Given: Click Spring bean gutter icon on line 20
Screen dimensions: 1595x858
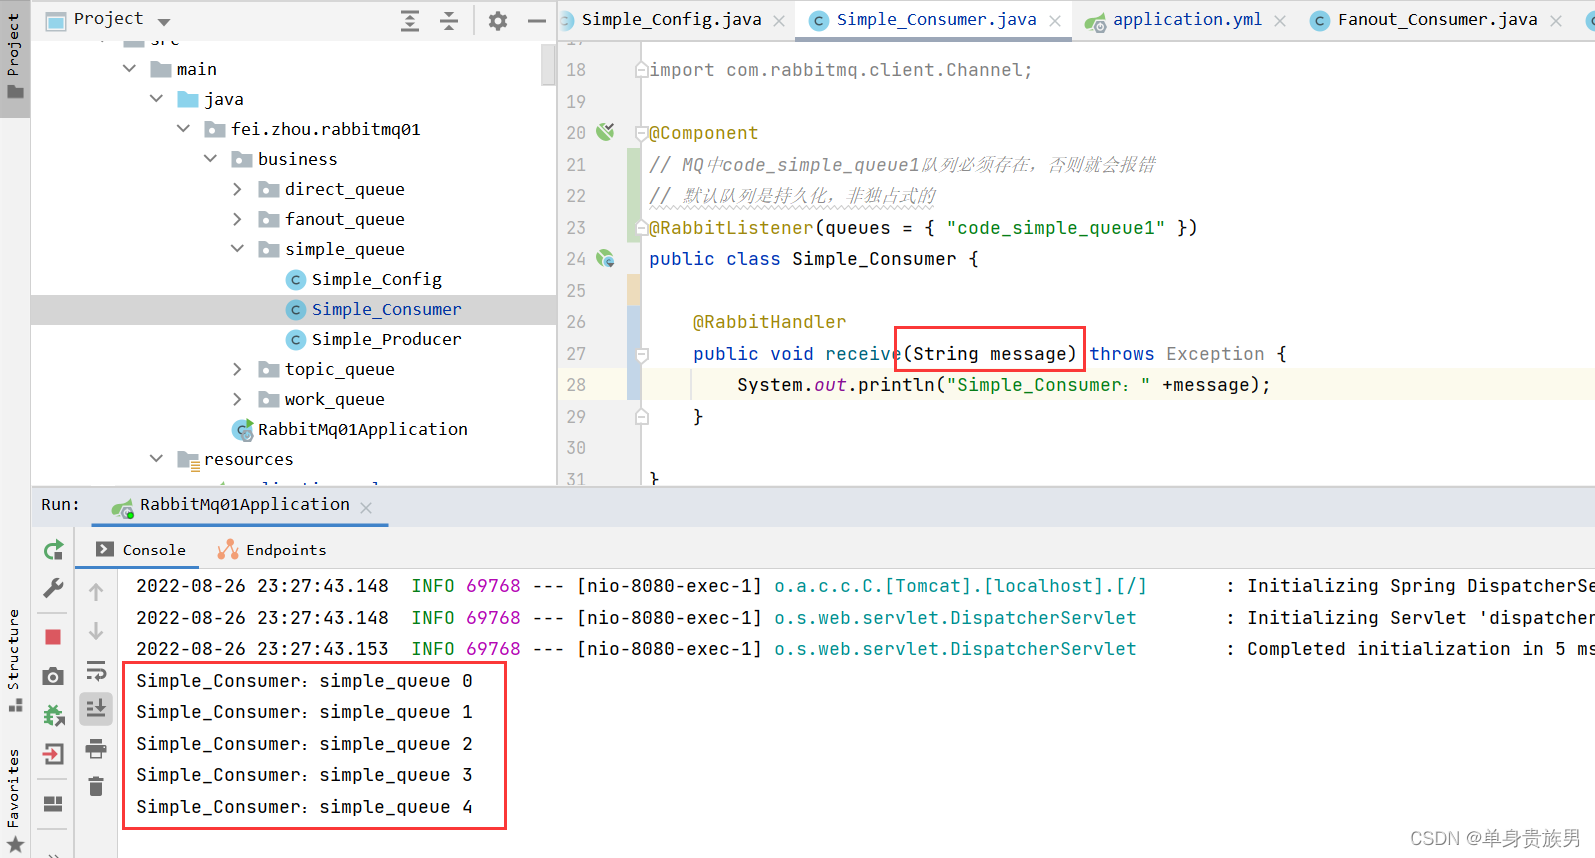Looking at the screenshot, I should tap(605, 132).
